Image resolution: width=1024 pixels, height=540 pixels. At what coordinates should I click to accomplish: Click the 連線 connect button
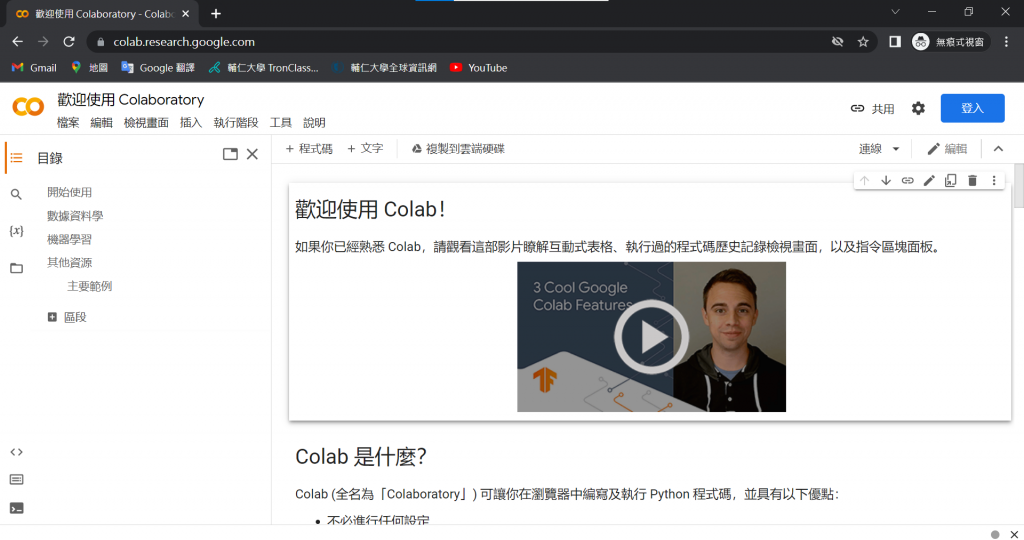click(x=871, y=149)
